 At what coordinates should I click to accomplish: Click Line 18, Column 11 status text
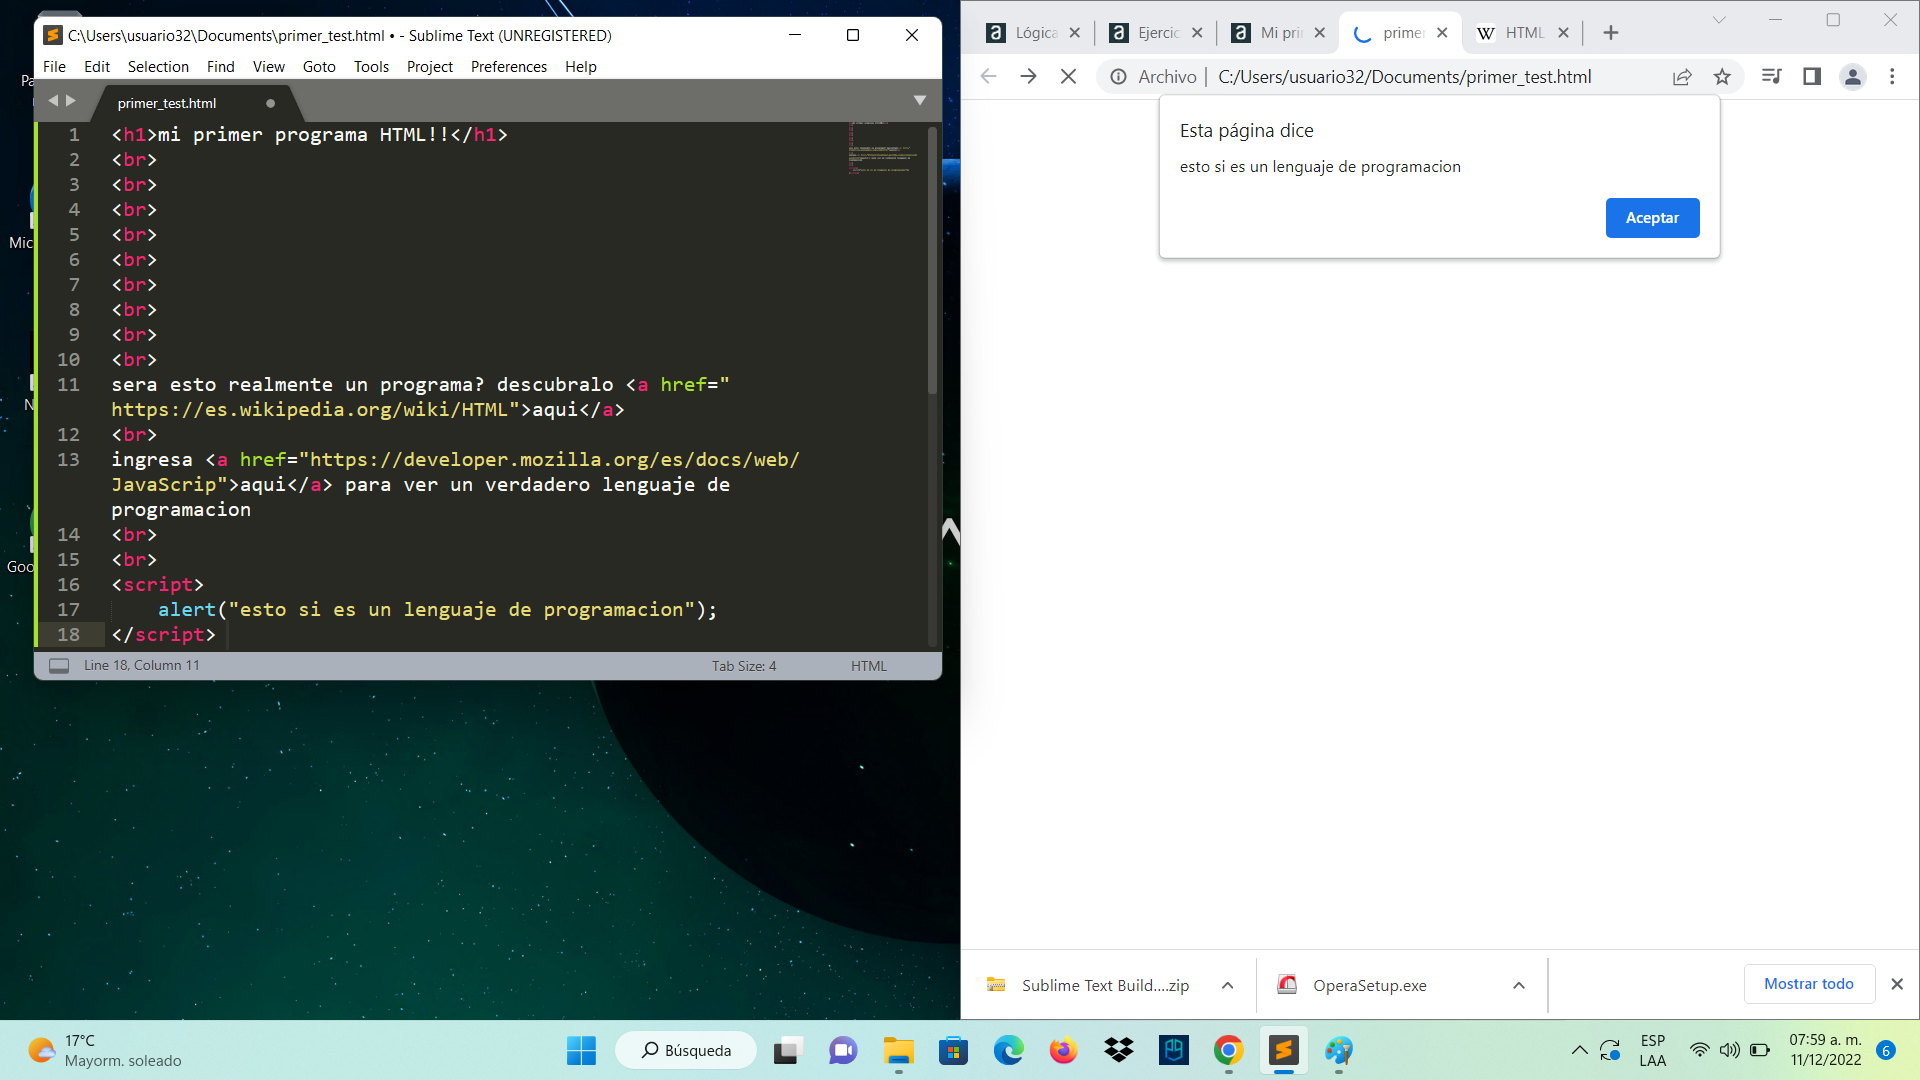(x=142, y=666)
